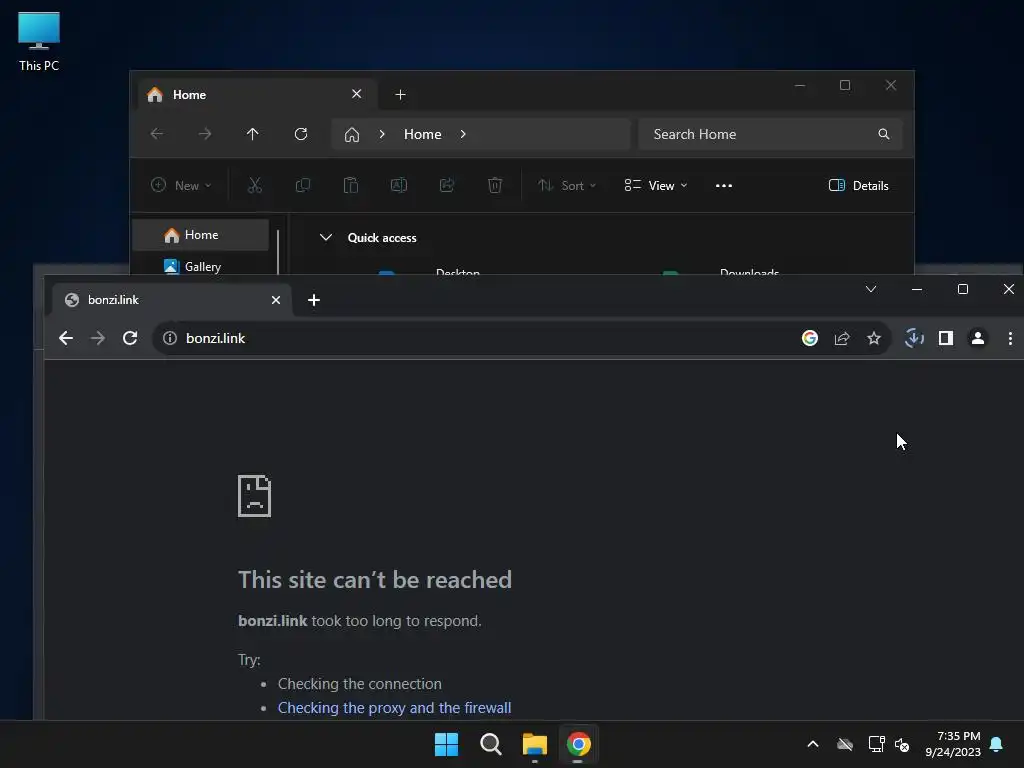
Task: Click the Share icon in Explorer toolbar
Action: [447, 185]
